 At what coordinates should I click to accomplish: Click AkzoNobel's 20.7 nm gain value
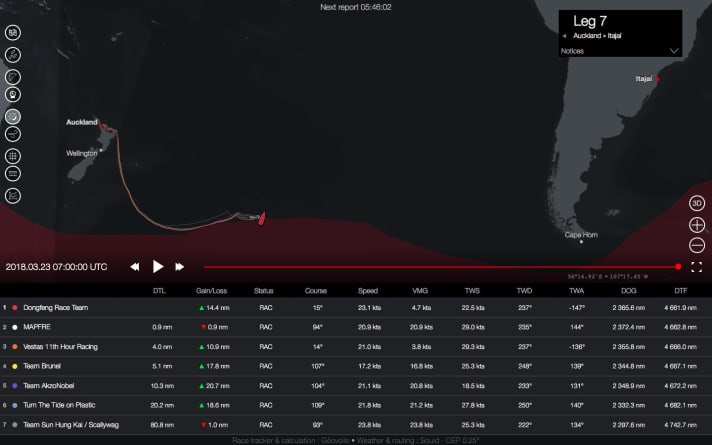tap(214, 386)
